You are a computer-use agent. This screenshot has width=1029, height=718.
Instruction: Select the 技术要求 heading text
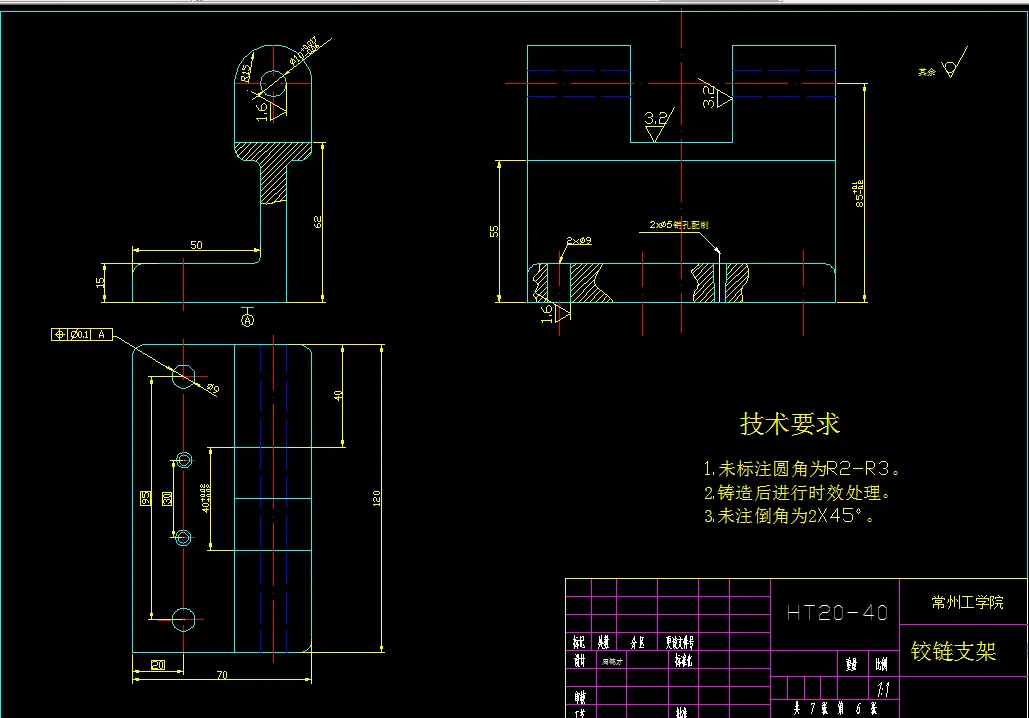coord(790,423)
